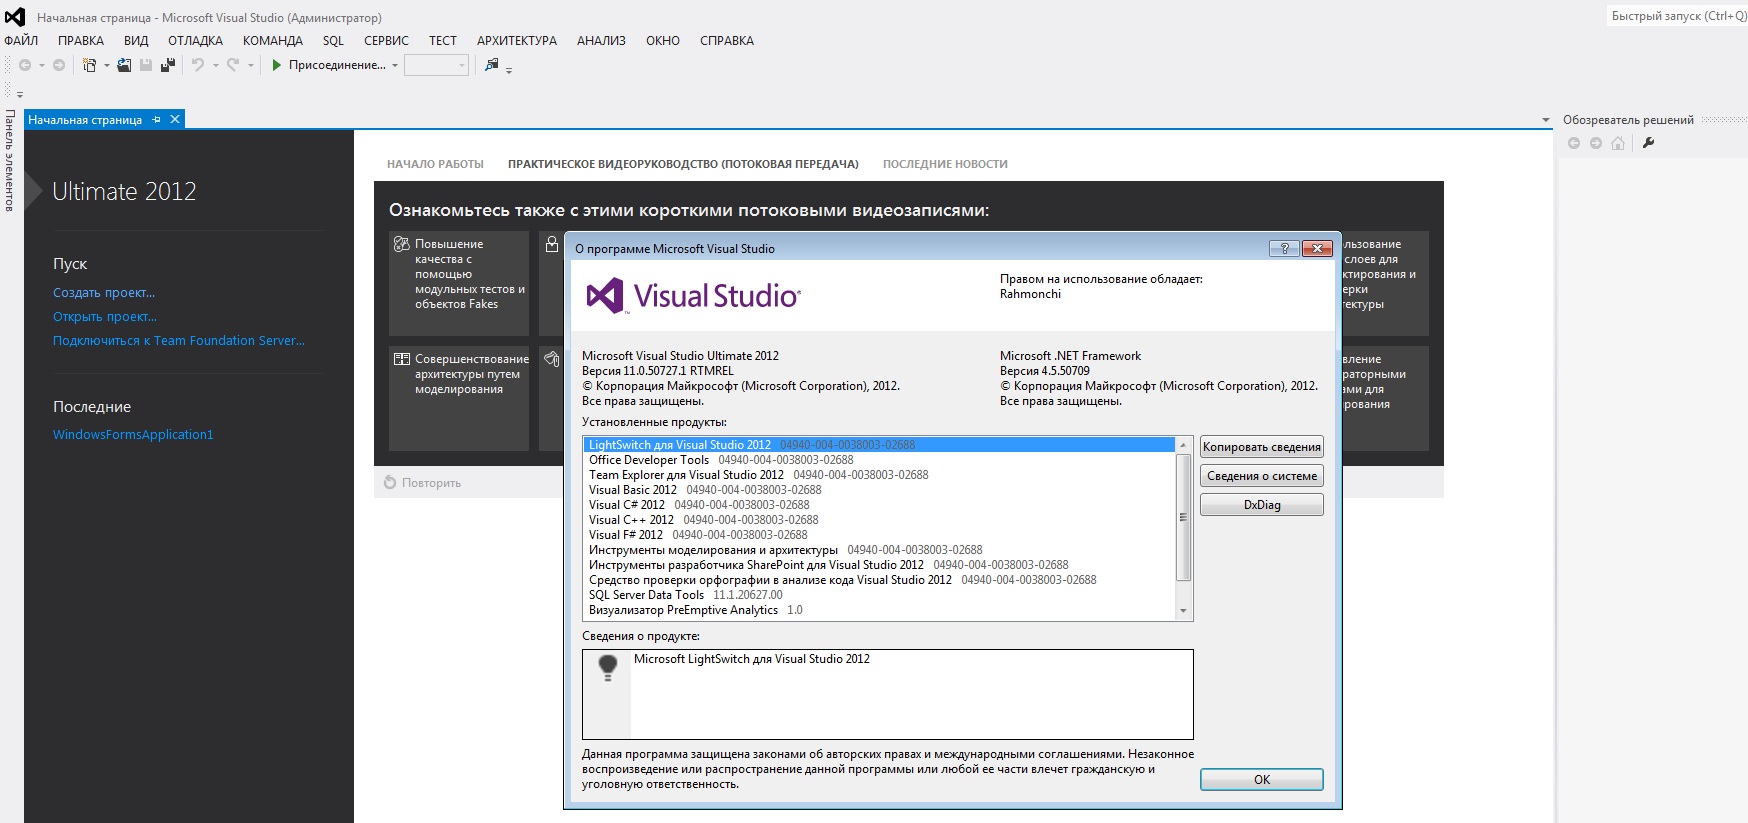Screen dimensions: 1748x823
Task: Click the Solution Explorer Home icon
Action: pyautogui.click(x=1618, y=143)
